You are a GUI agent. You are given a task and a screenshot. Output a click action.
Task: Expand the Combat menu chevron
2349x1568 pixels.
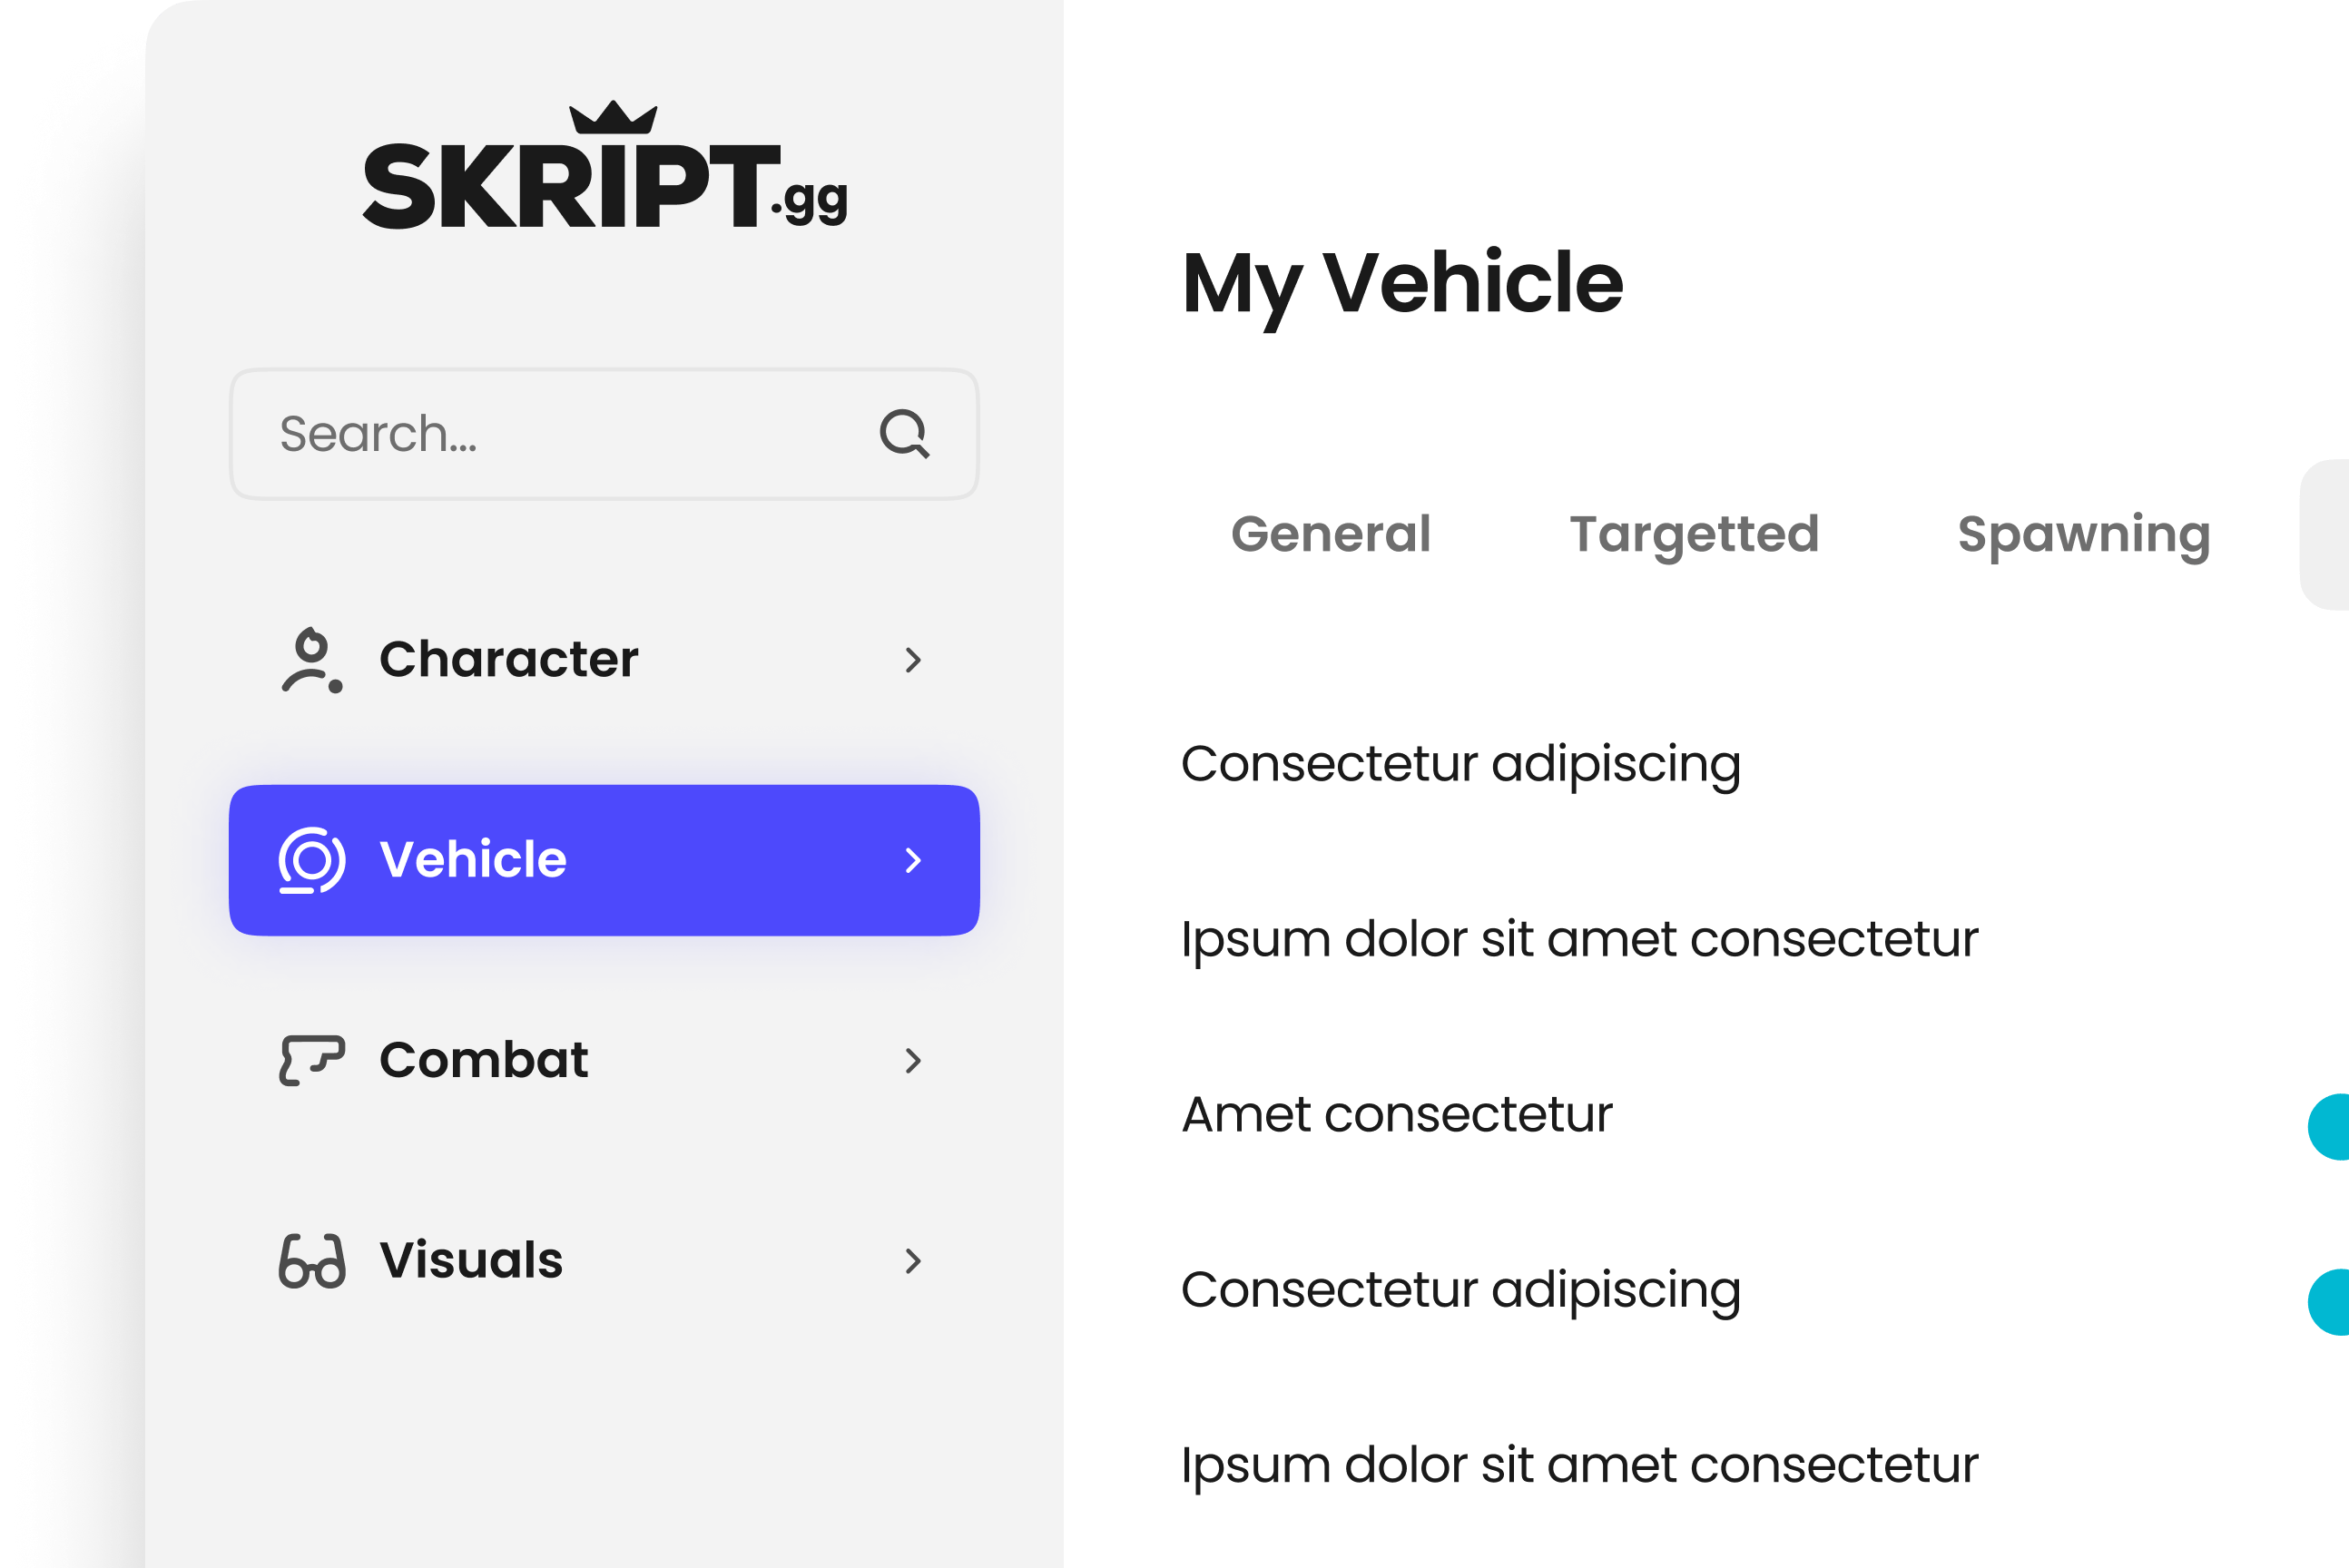point(912,1060)
